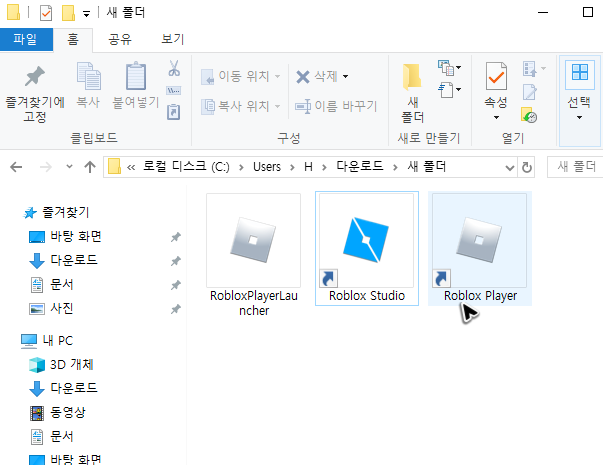Click the Properties (속성) checkmark icon

tap(496, 77)
